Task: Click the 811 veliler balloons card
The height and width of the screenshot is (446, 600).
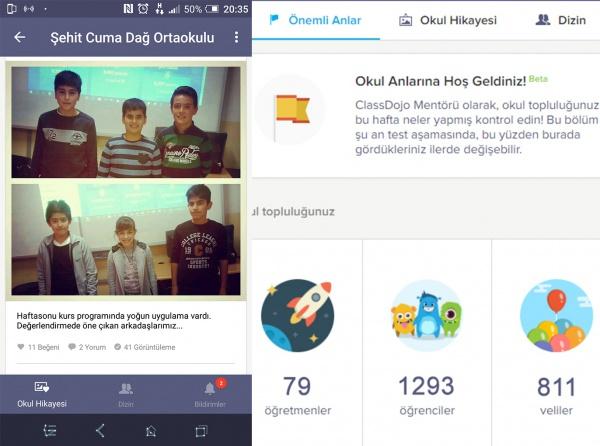Action: [x=546, y=343]
